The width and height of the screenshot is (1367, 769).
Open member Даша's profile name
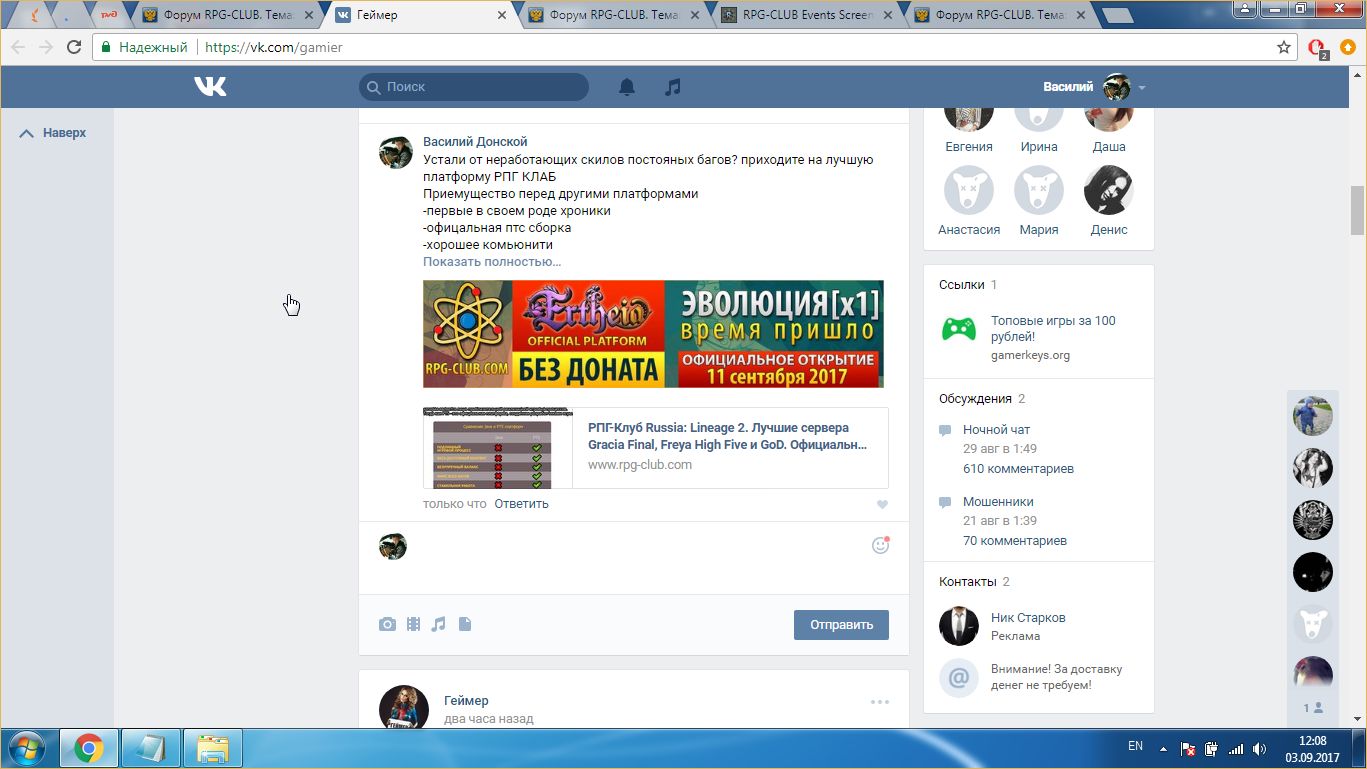point(1109,147)
